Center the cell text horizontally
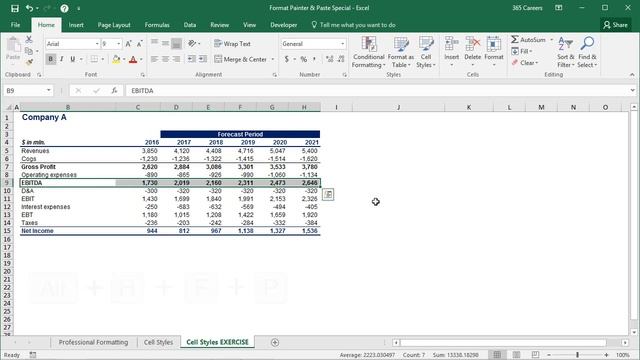 pyautogui.click(x=165, y=59)
